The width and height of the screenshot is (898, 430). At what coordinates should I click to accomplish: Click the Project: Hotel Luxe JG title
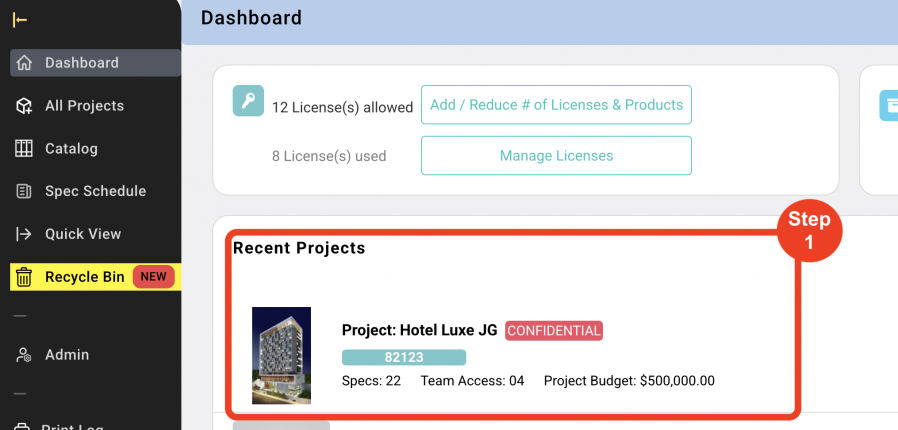pos(419,330)
